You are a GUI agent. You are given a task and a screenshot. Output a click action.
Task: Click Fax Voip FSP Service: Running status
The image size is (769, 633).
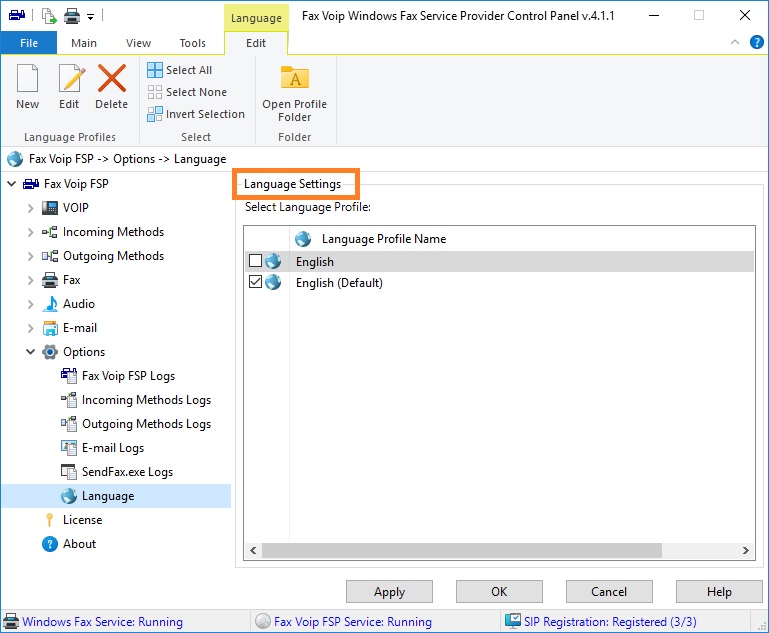coord(353,622)
